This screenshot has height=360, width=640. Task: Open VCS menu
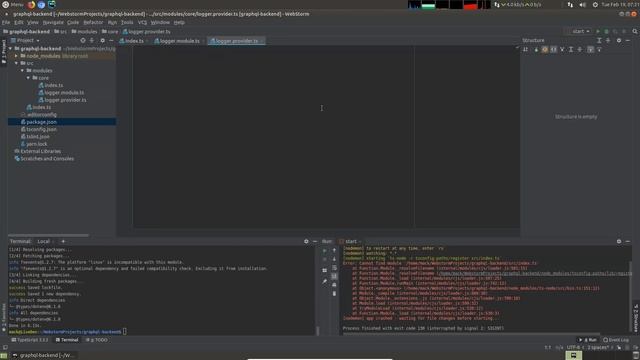click(142, 22)
